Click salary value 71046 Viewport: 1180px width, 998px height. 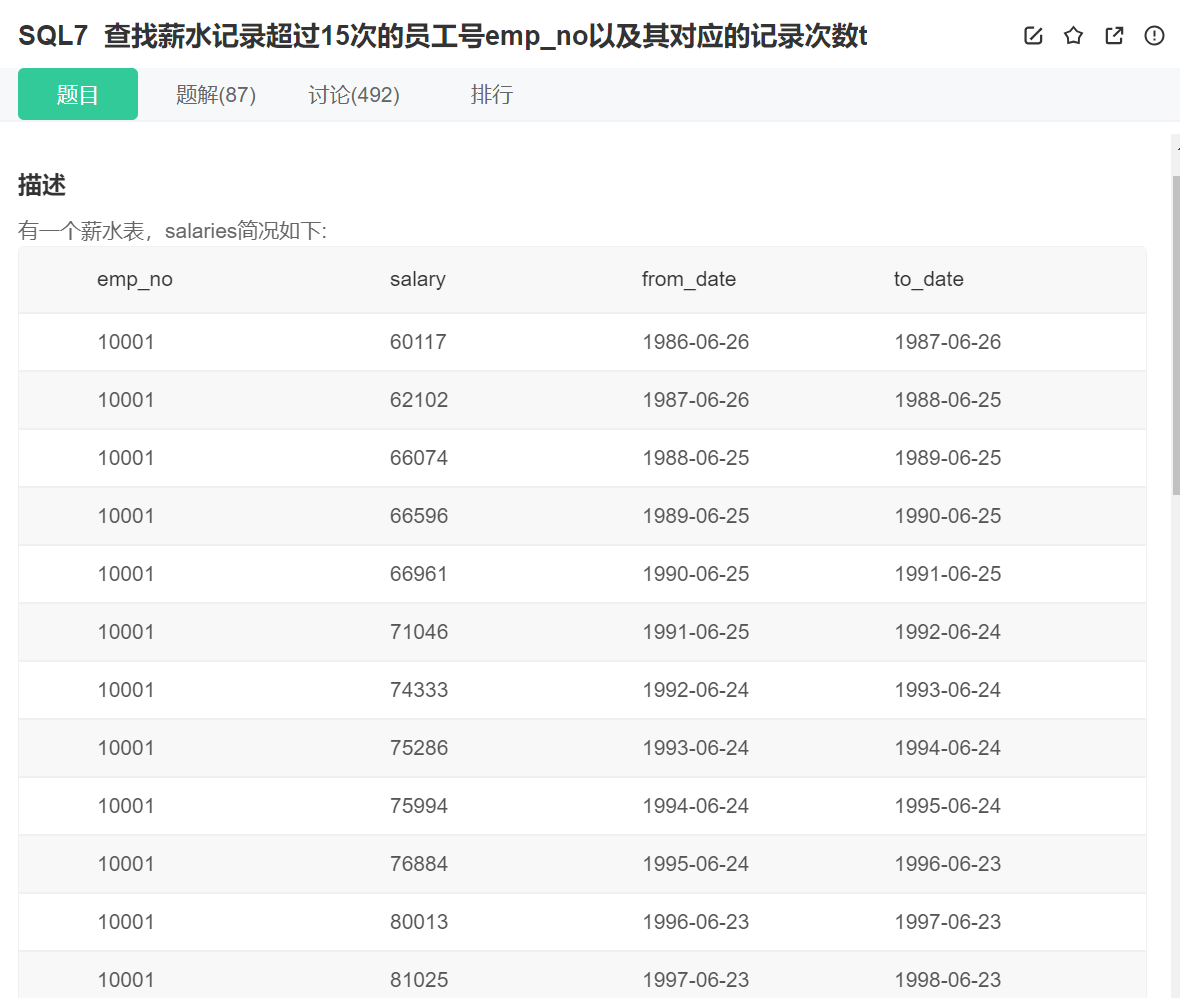[418, 631]
